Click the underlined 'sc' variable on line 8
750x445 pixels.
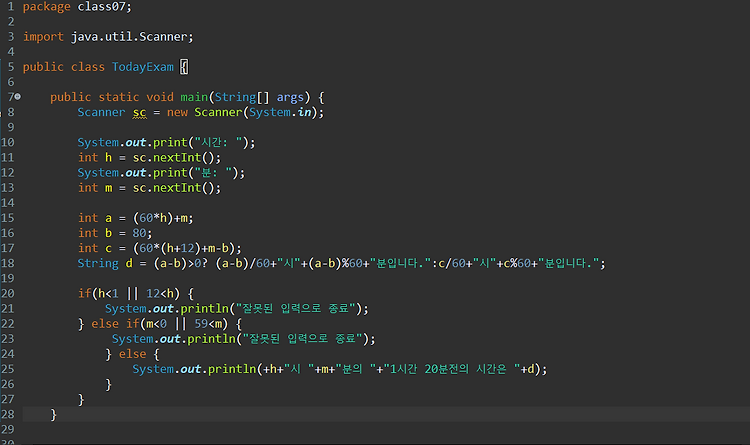tap(139, 113)
